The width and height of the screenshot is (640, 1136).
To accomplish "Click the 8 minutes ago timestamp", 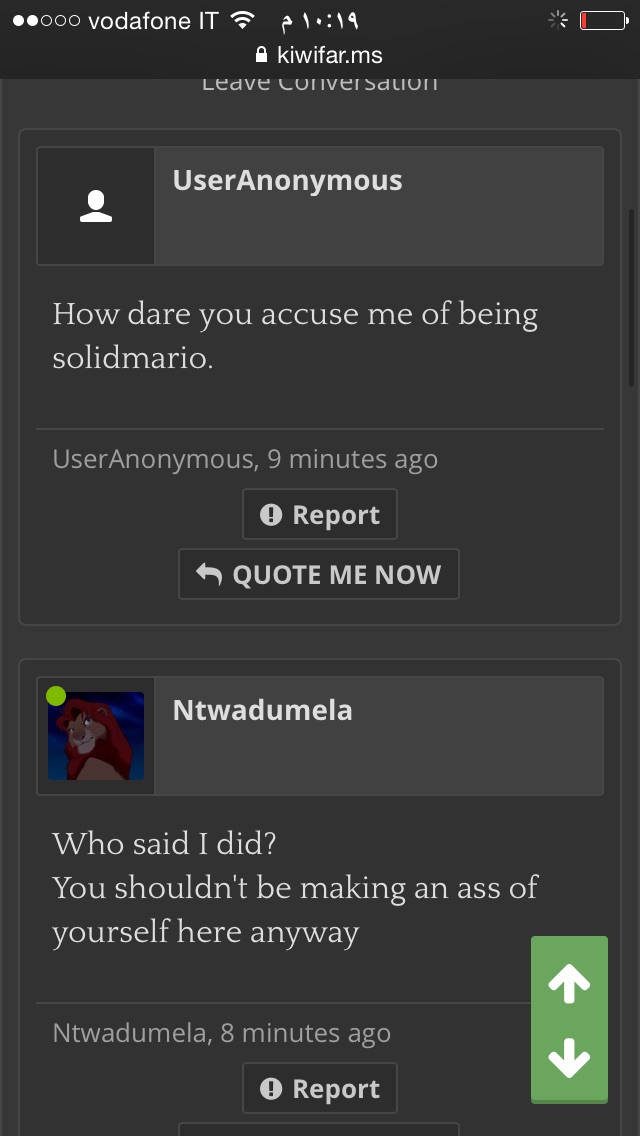I will [x=305, y=1033].
